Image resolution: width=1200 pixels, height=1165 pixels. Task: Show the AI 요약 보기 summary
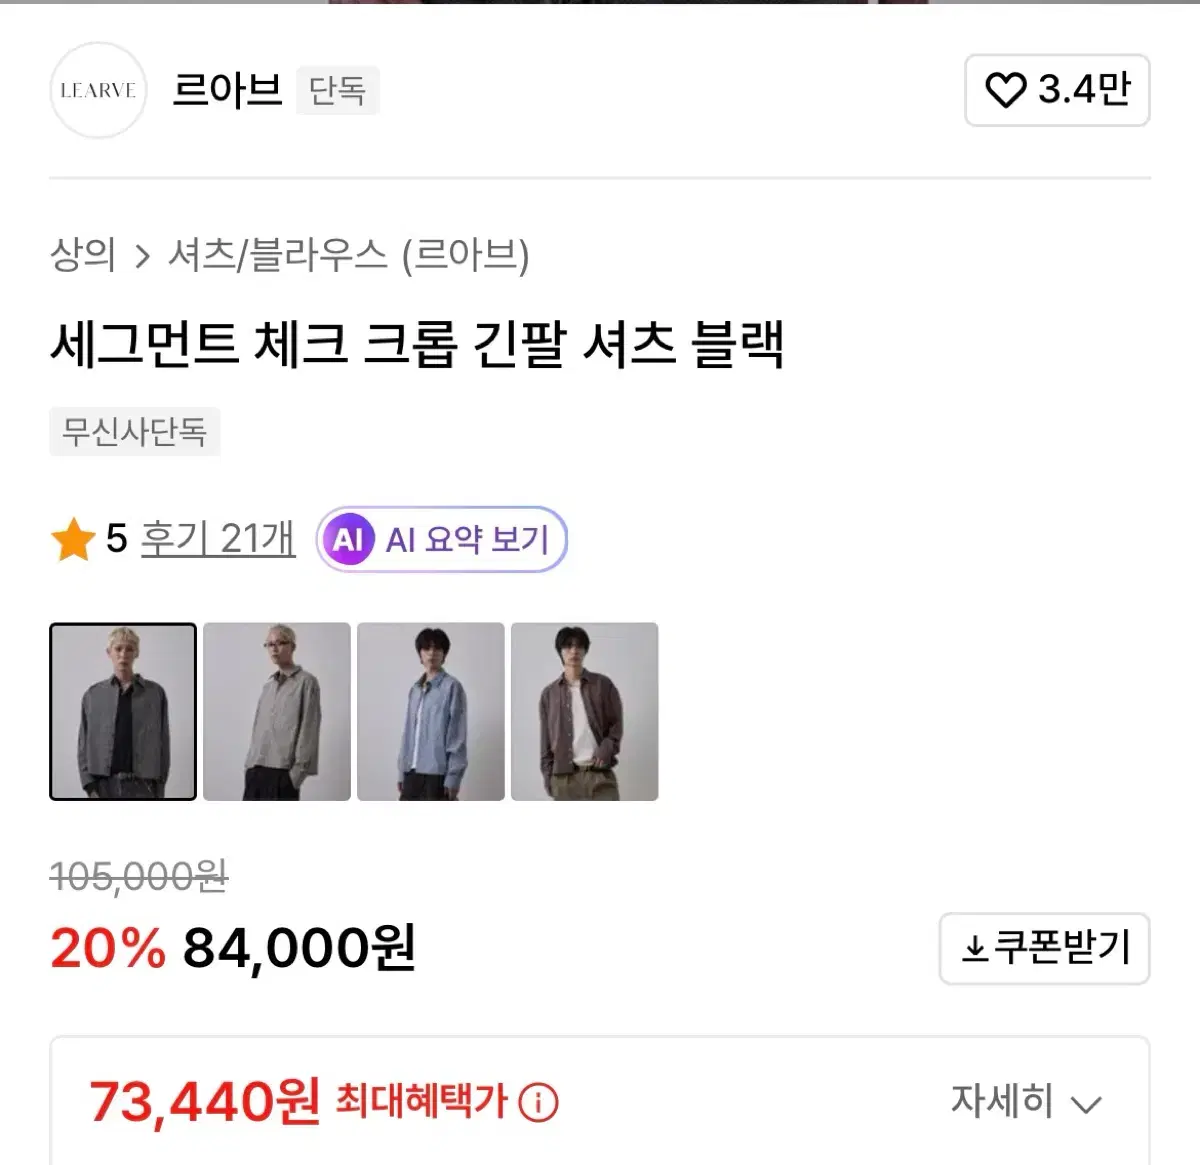pyautogui.click(x=467, y=540)
